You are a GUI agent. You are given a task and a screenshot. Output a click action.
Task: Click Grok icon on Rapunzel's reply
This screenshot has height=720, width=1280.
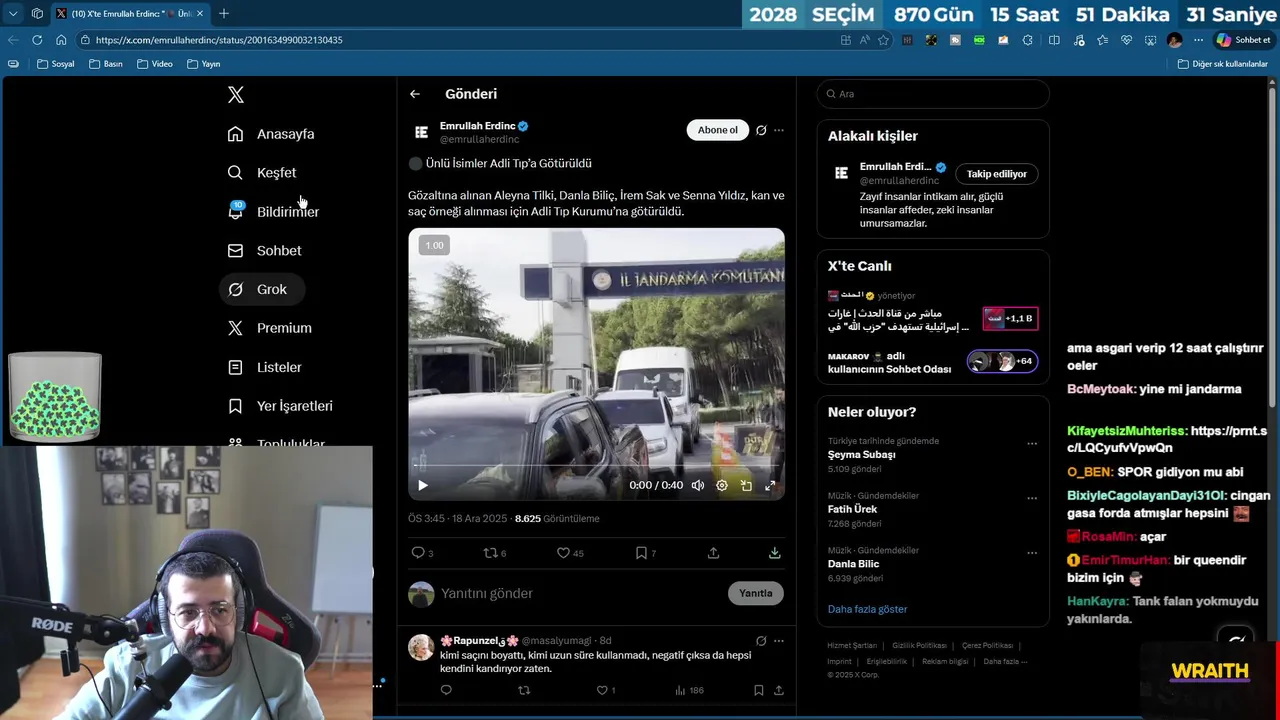click(x=761, y=641)
